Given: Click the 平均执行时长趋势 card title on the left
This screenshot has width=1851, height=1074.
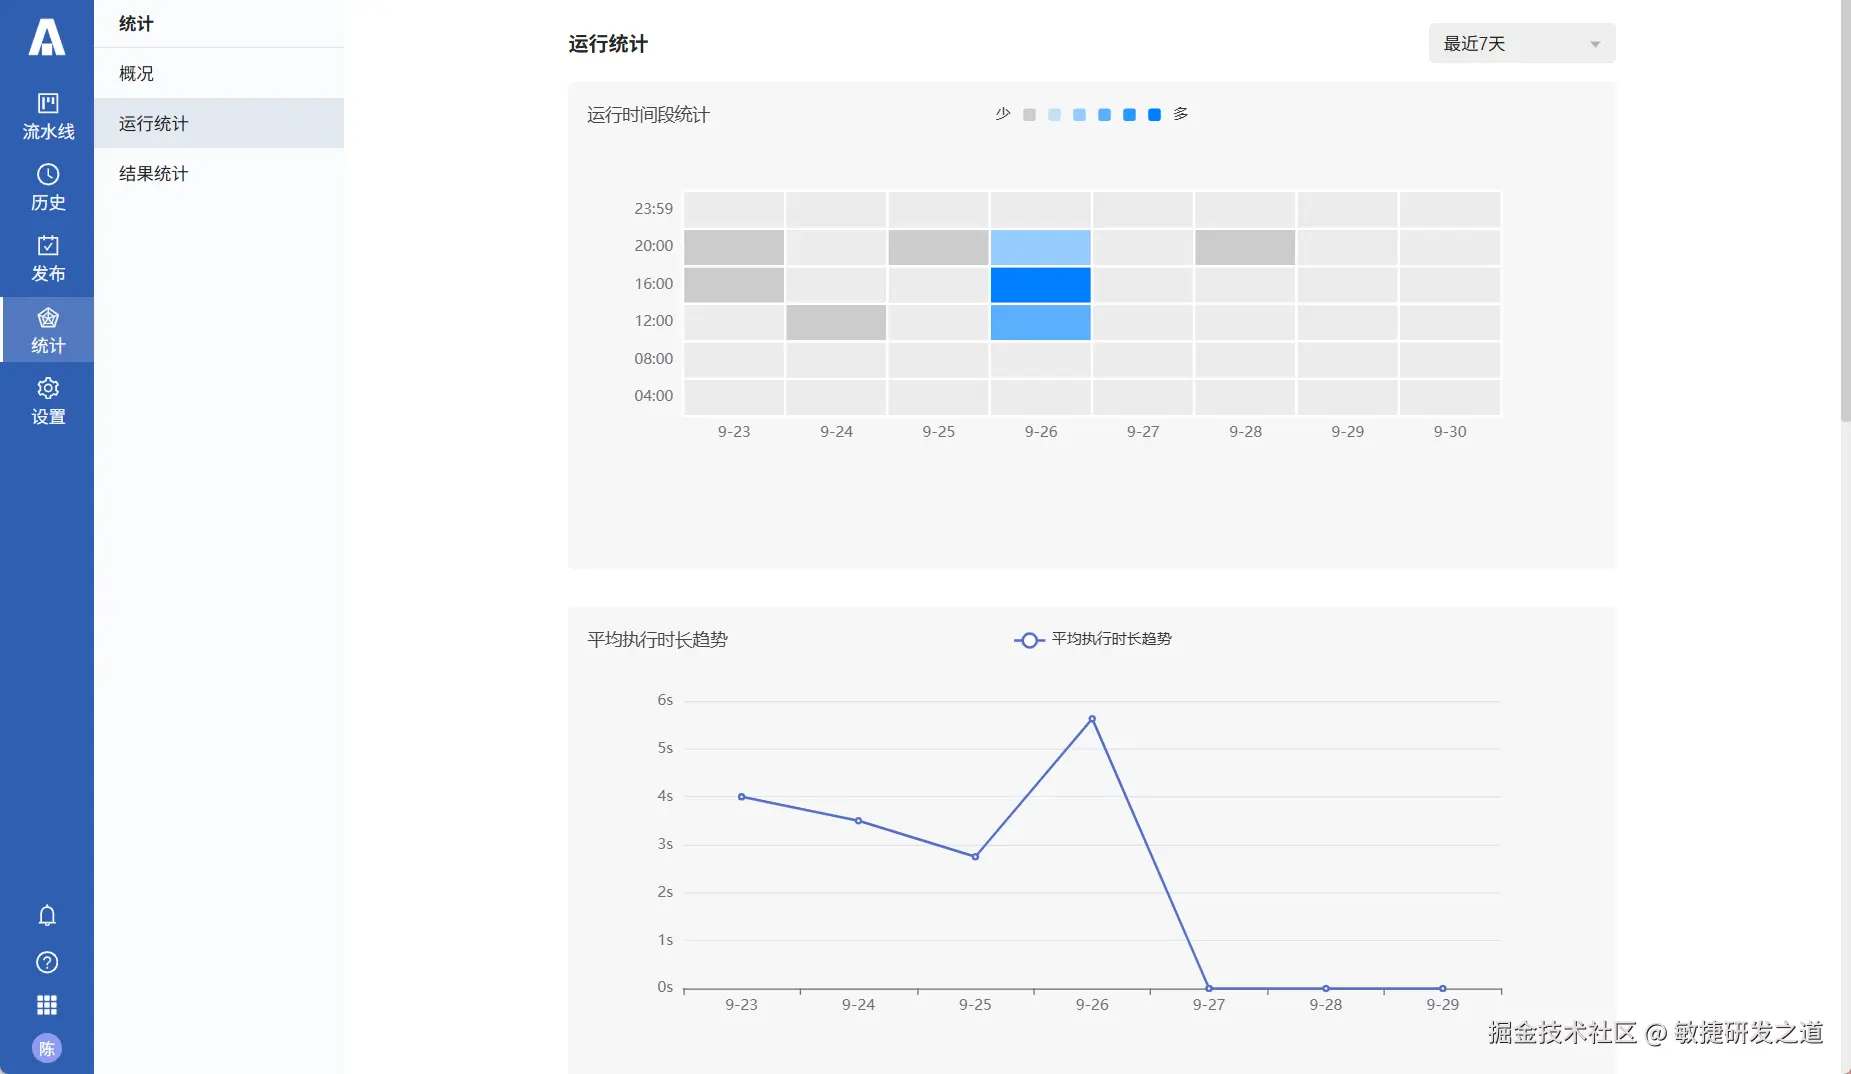Looking at the screenshot, I should tap(657, 640).
